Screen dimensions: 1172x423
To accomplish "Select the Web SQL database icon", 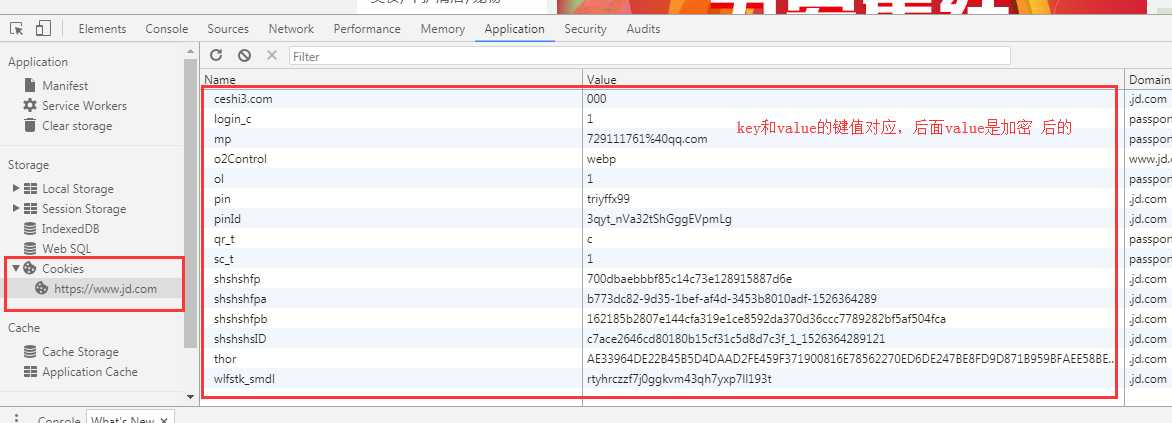I will (x=30, y=248).
